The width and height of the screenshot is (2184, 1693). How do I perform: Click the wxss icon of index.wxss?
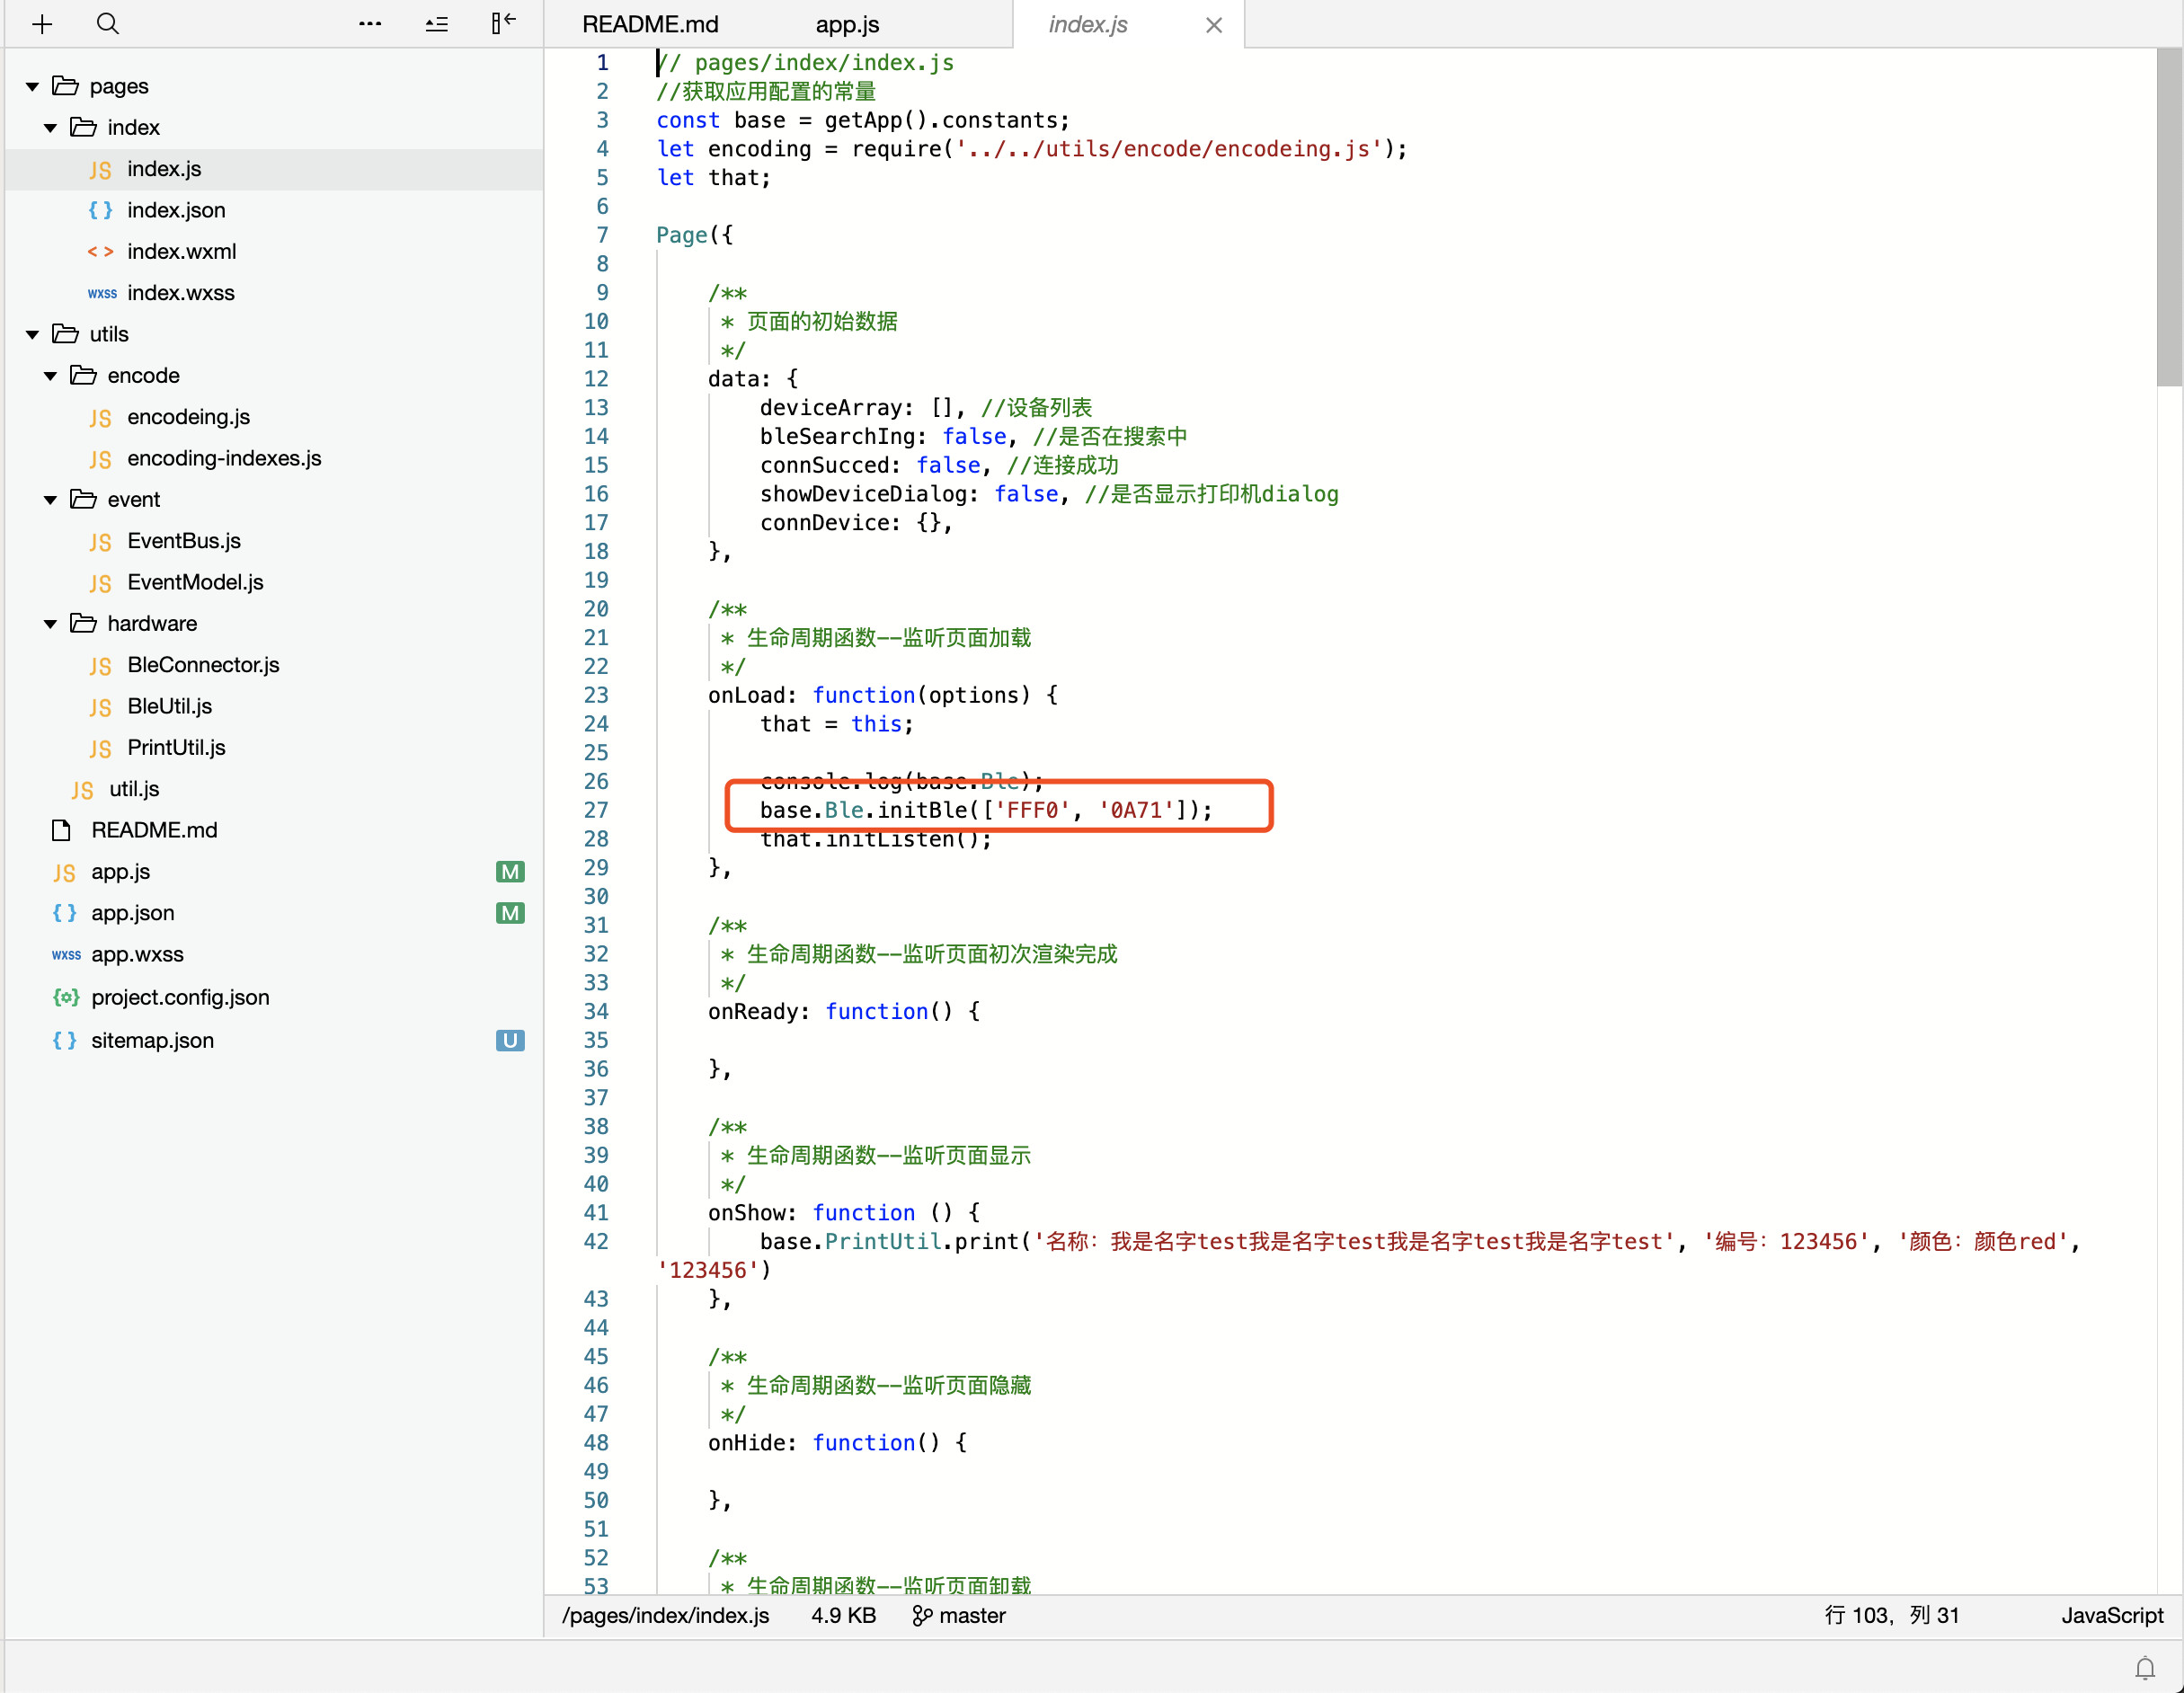click(102, 293)
